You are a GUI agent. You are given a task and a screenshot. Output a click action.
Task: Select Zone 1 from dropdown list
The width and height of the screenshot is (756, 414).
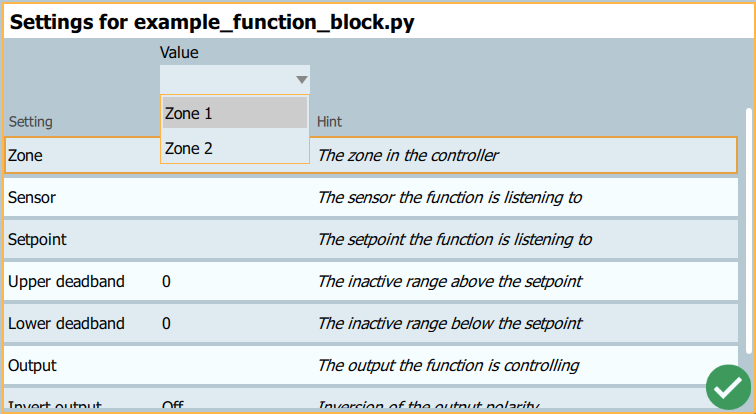(234, 114)
